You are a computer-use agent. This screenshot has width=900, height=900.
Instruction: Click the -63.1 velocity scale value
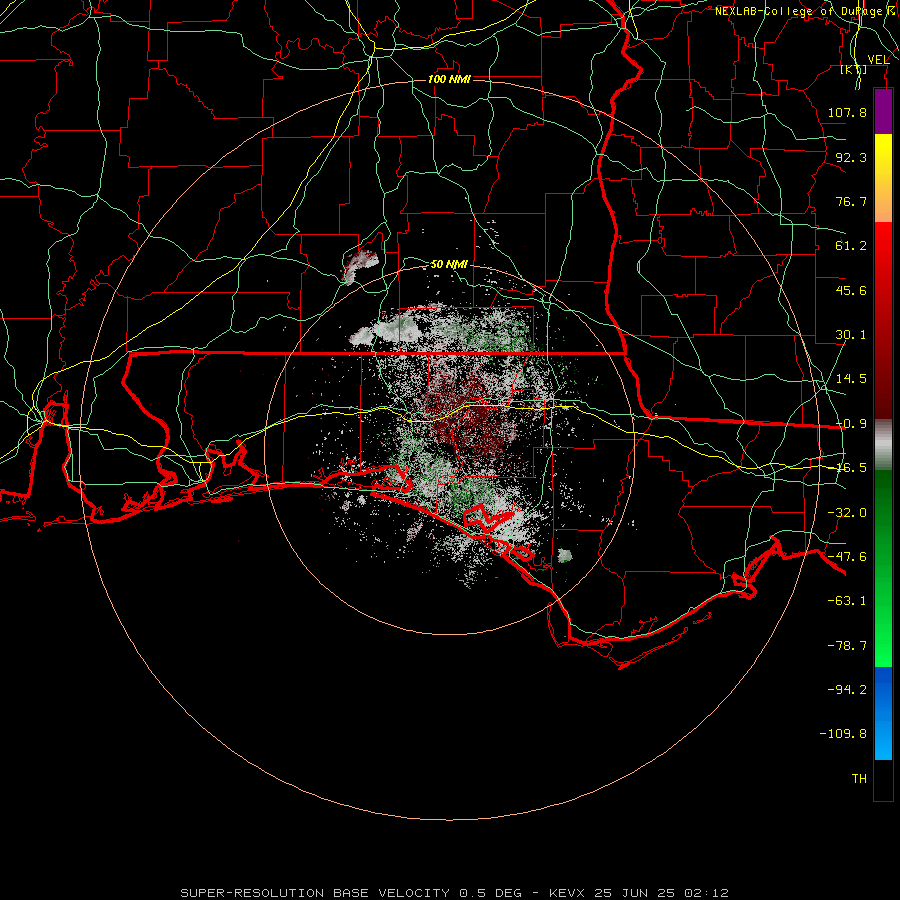pos(847,601)
